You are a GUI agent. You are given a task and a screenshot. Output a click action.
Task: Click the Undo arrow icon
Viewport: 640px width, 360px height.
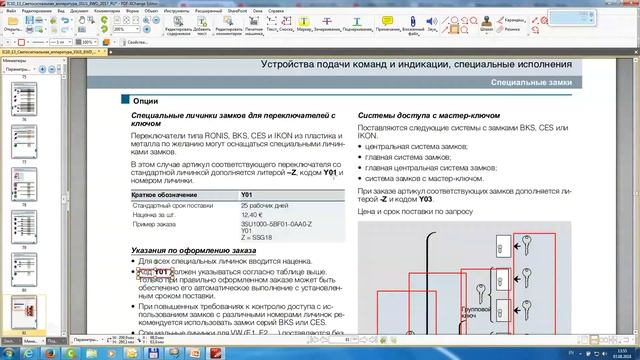[x=65, y=20]
